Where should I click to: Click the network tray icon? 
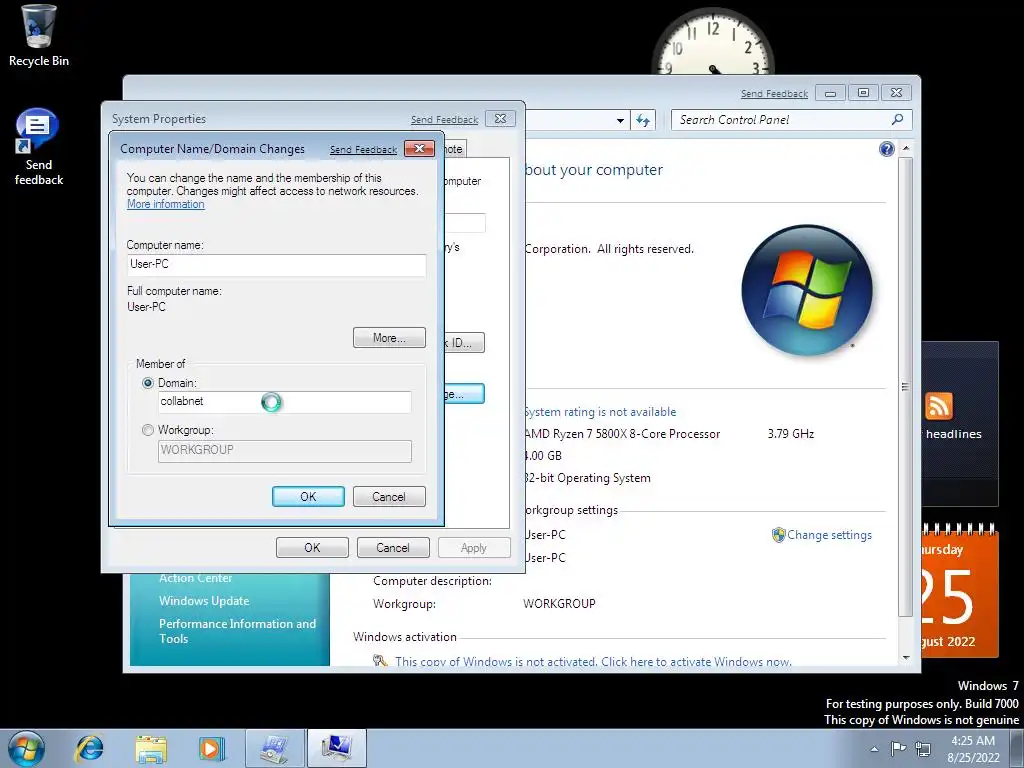pos(923,748)
